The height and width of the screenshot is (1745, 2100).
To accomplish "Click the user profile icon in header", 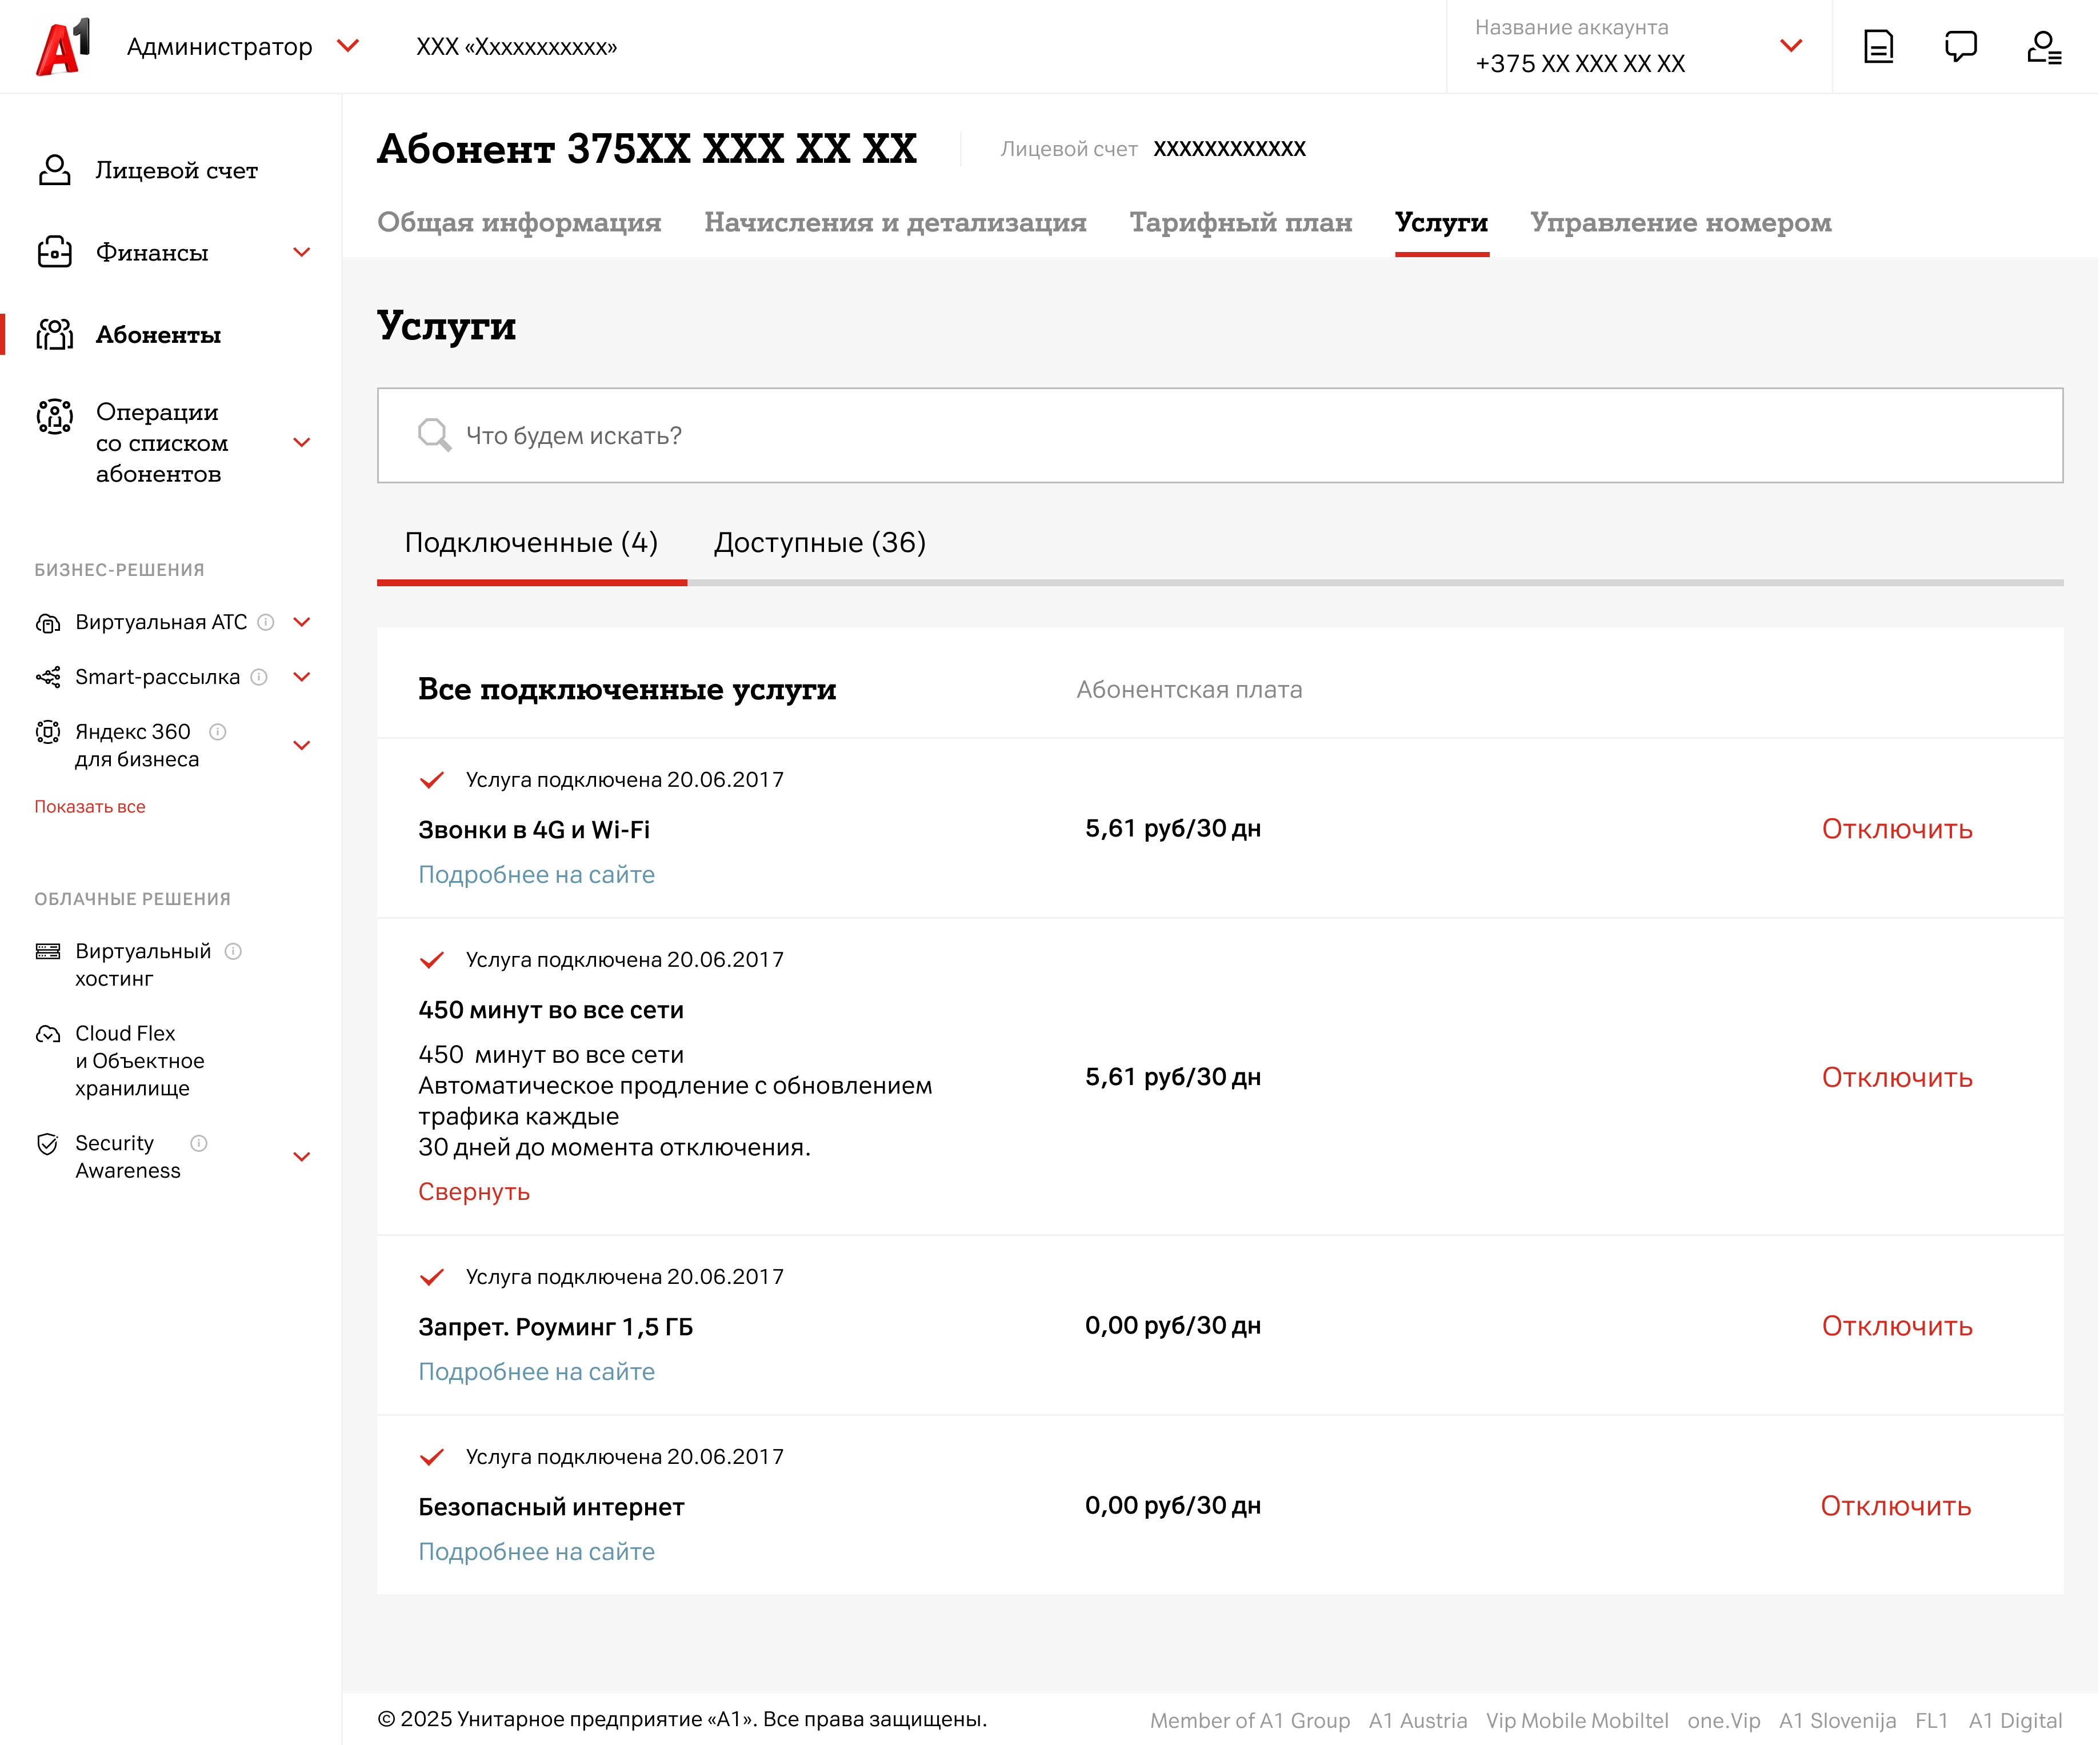I will [2043, 46].
